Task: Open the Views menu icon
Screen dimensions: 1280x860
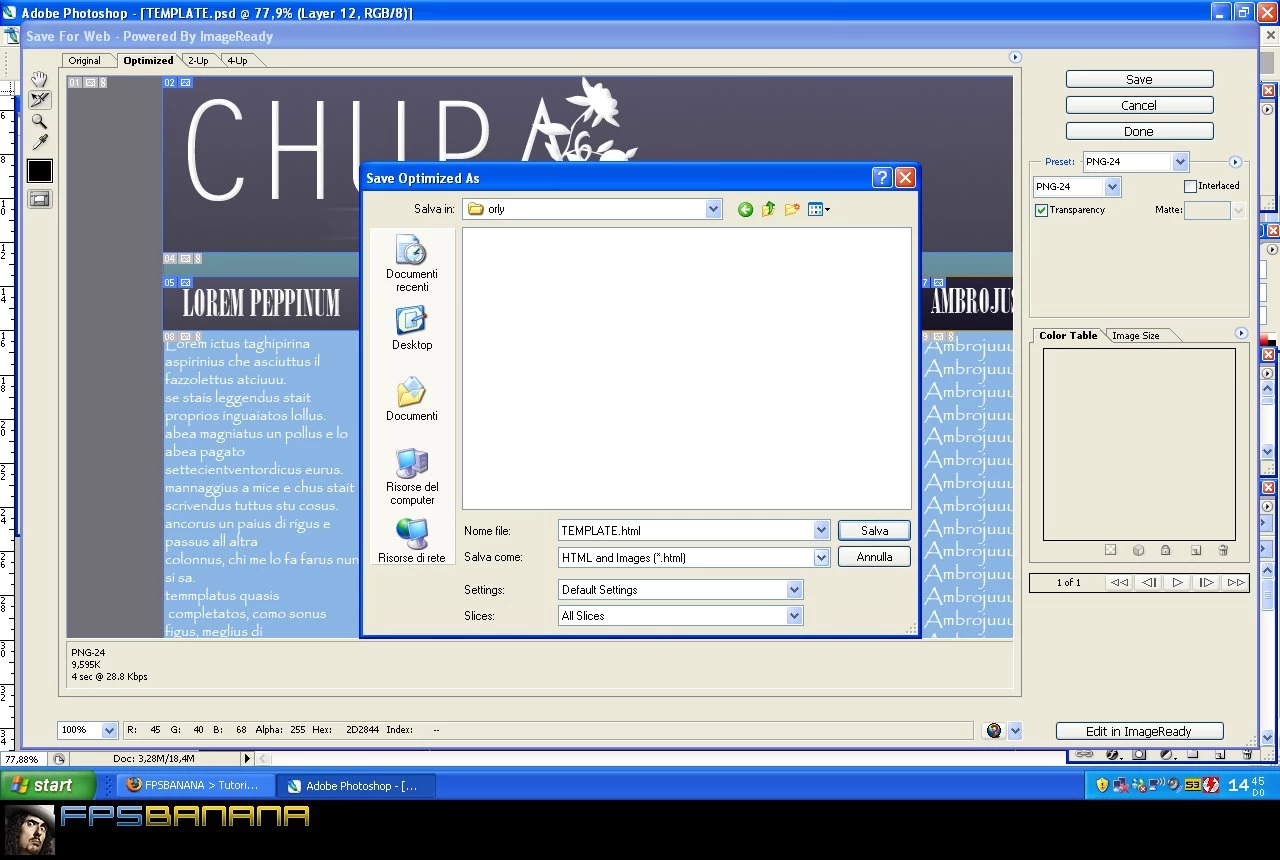Action: tap(819, 209)
